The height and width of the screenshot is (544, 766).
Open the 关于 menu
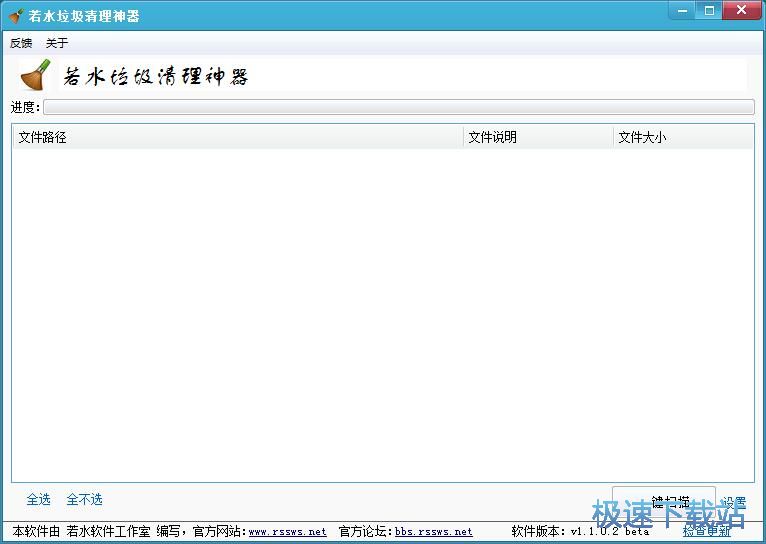(x=57, y=43)
